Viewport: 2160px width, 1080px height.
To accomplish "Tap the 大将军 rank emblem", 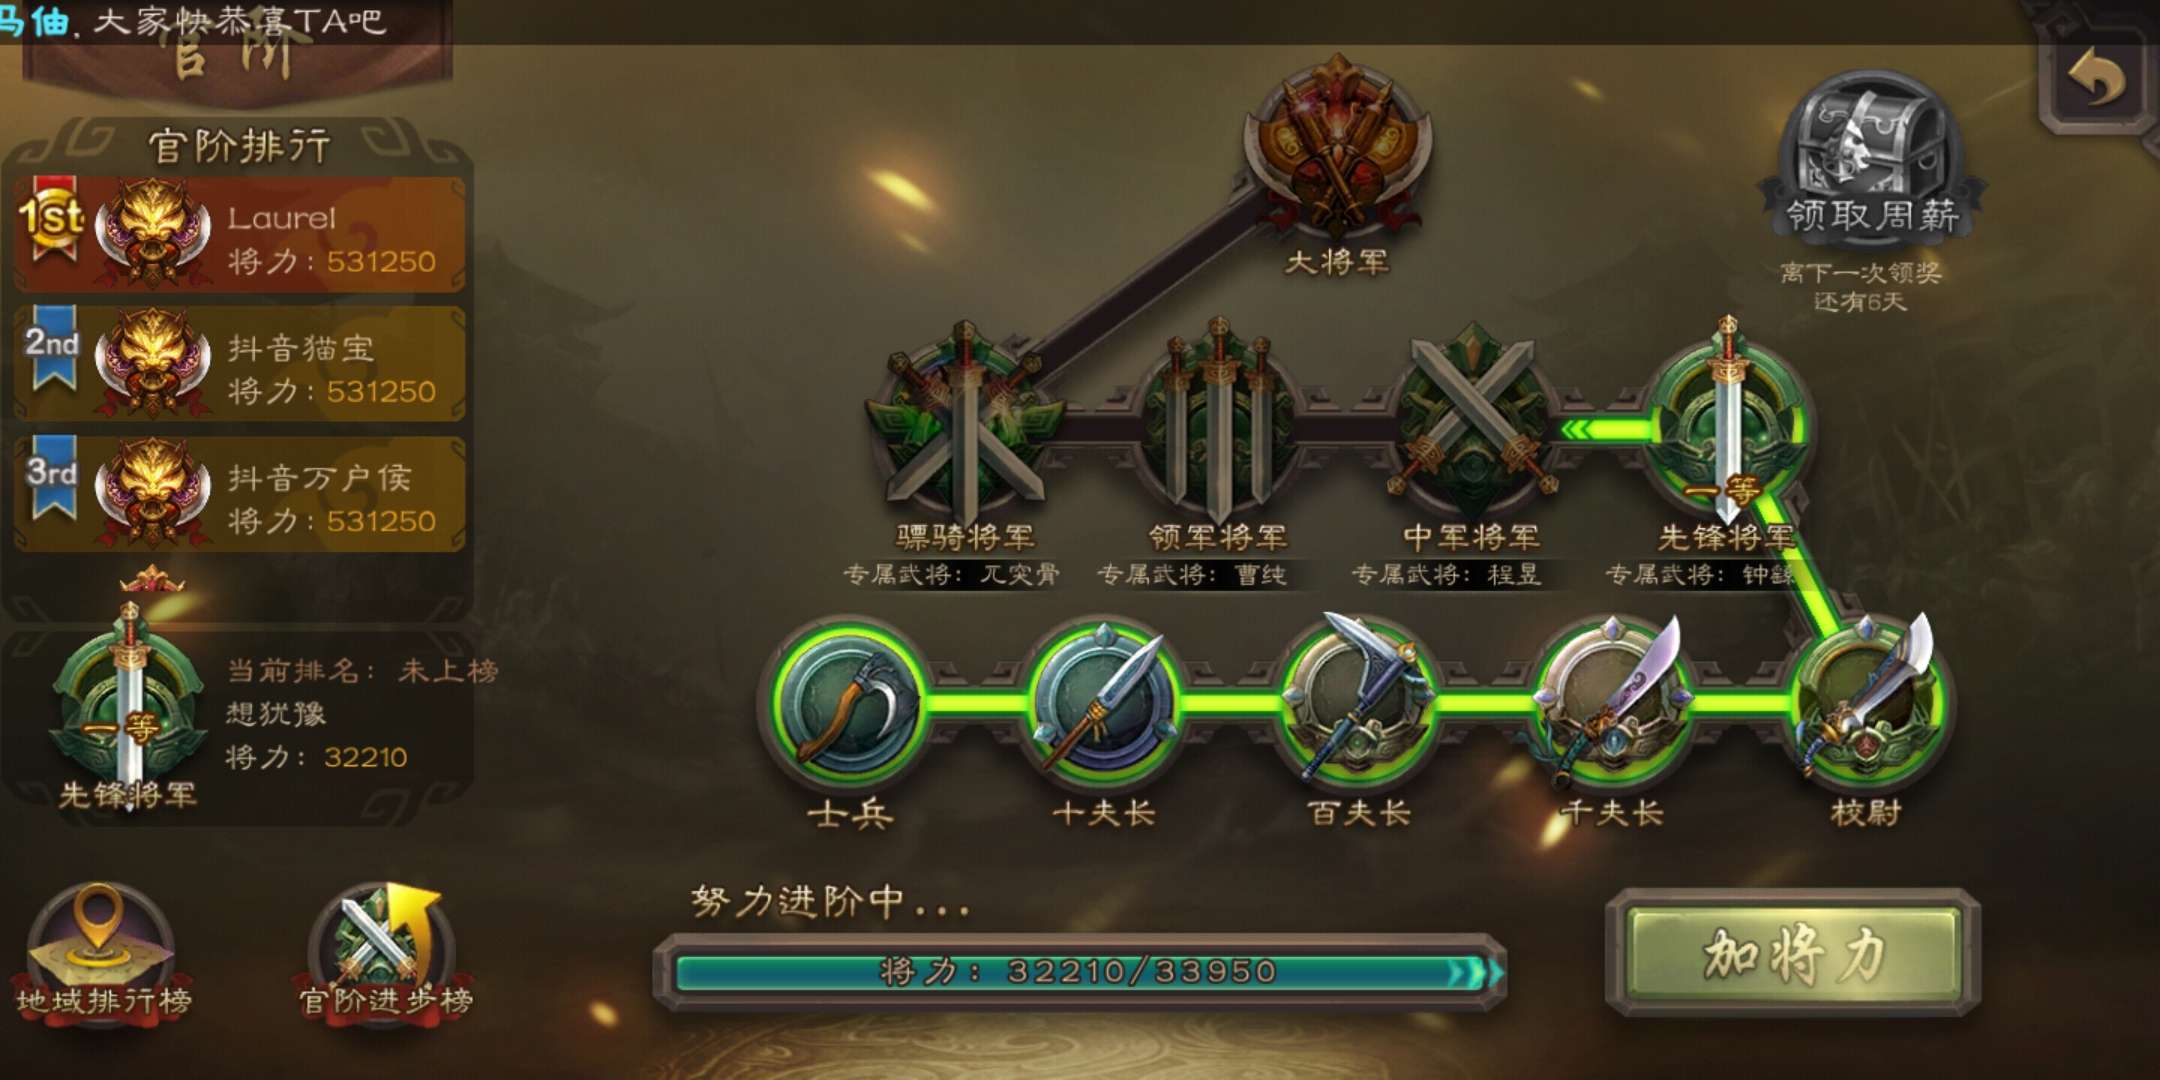I will tap(1337, 145).
